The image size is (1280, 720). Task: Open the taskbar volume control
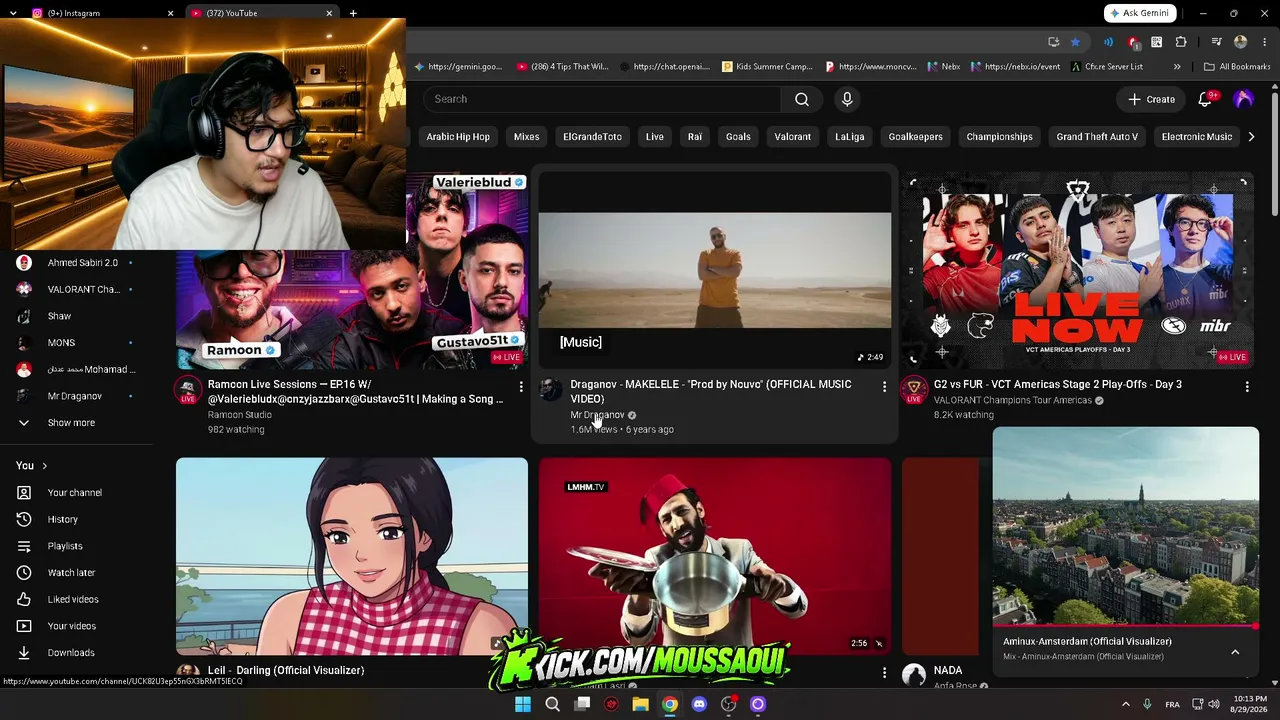(1214, 704)
